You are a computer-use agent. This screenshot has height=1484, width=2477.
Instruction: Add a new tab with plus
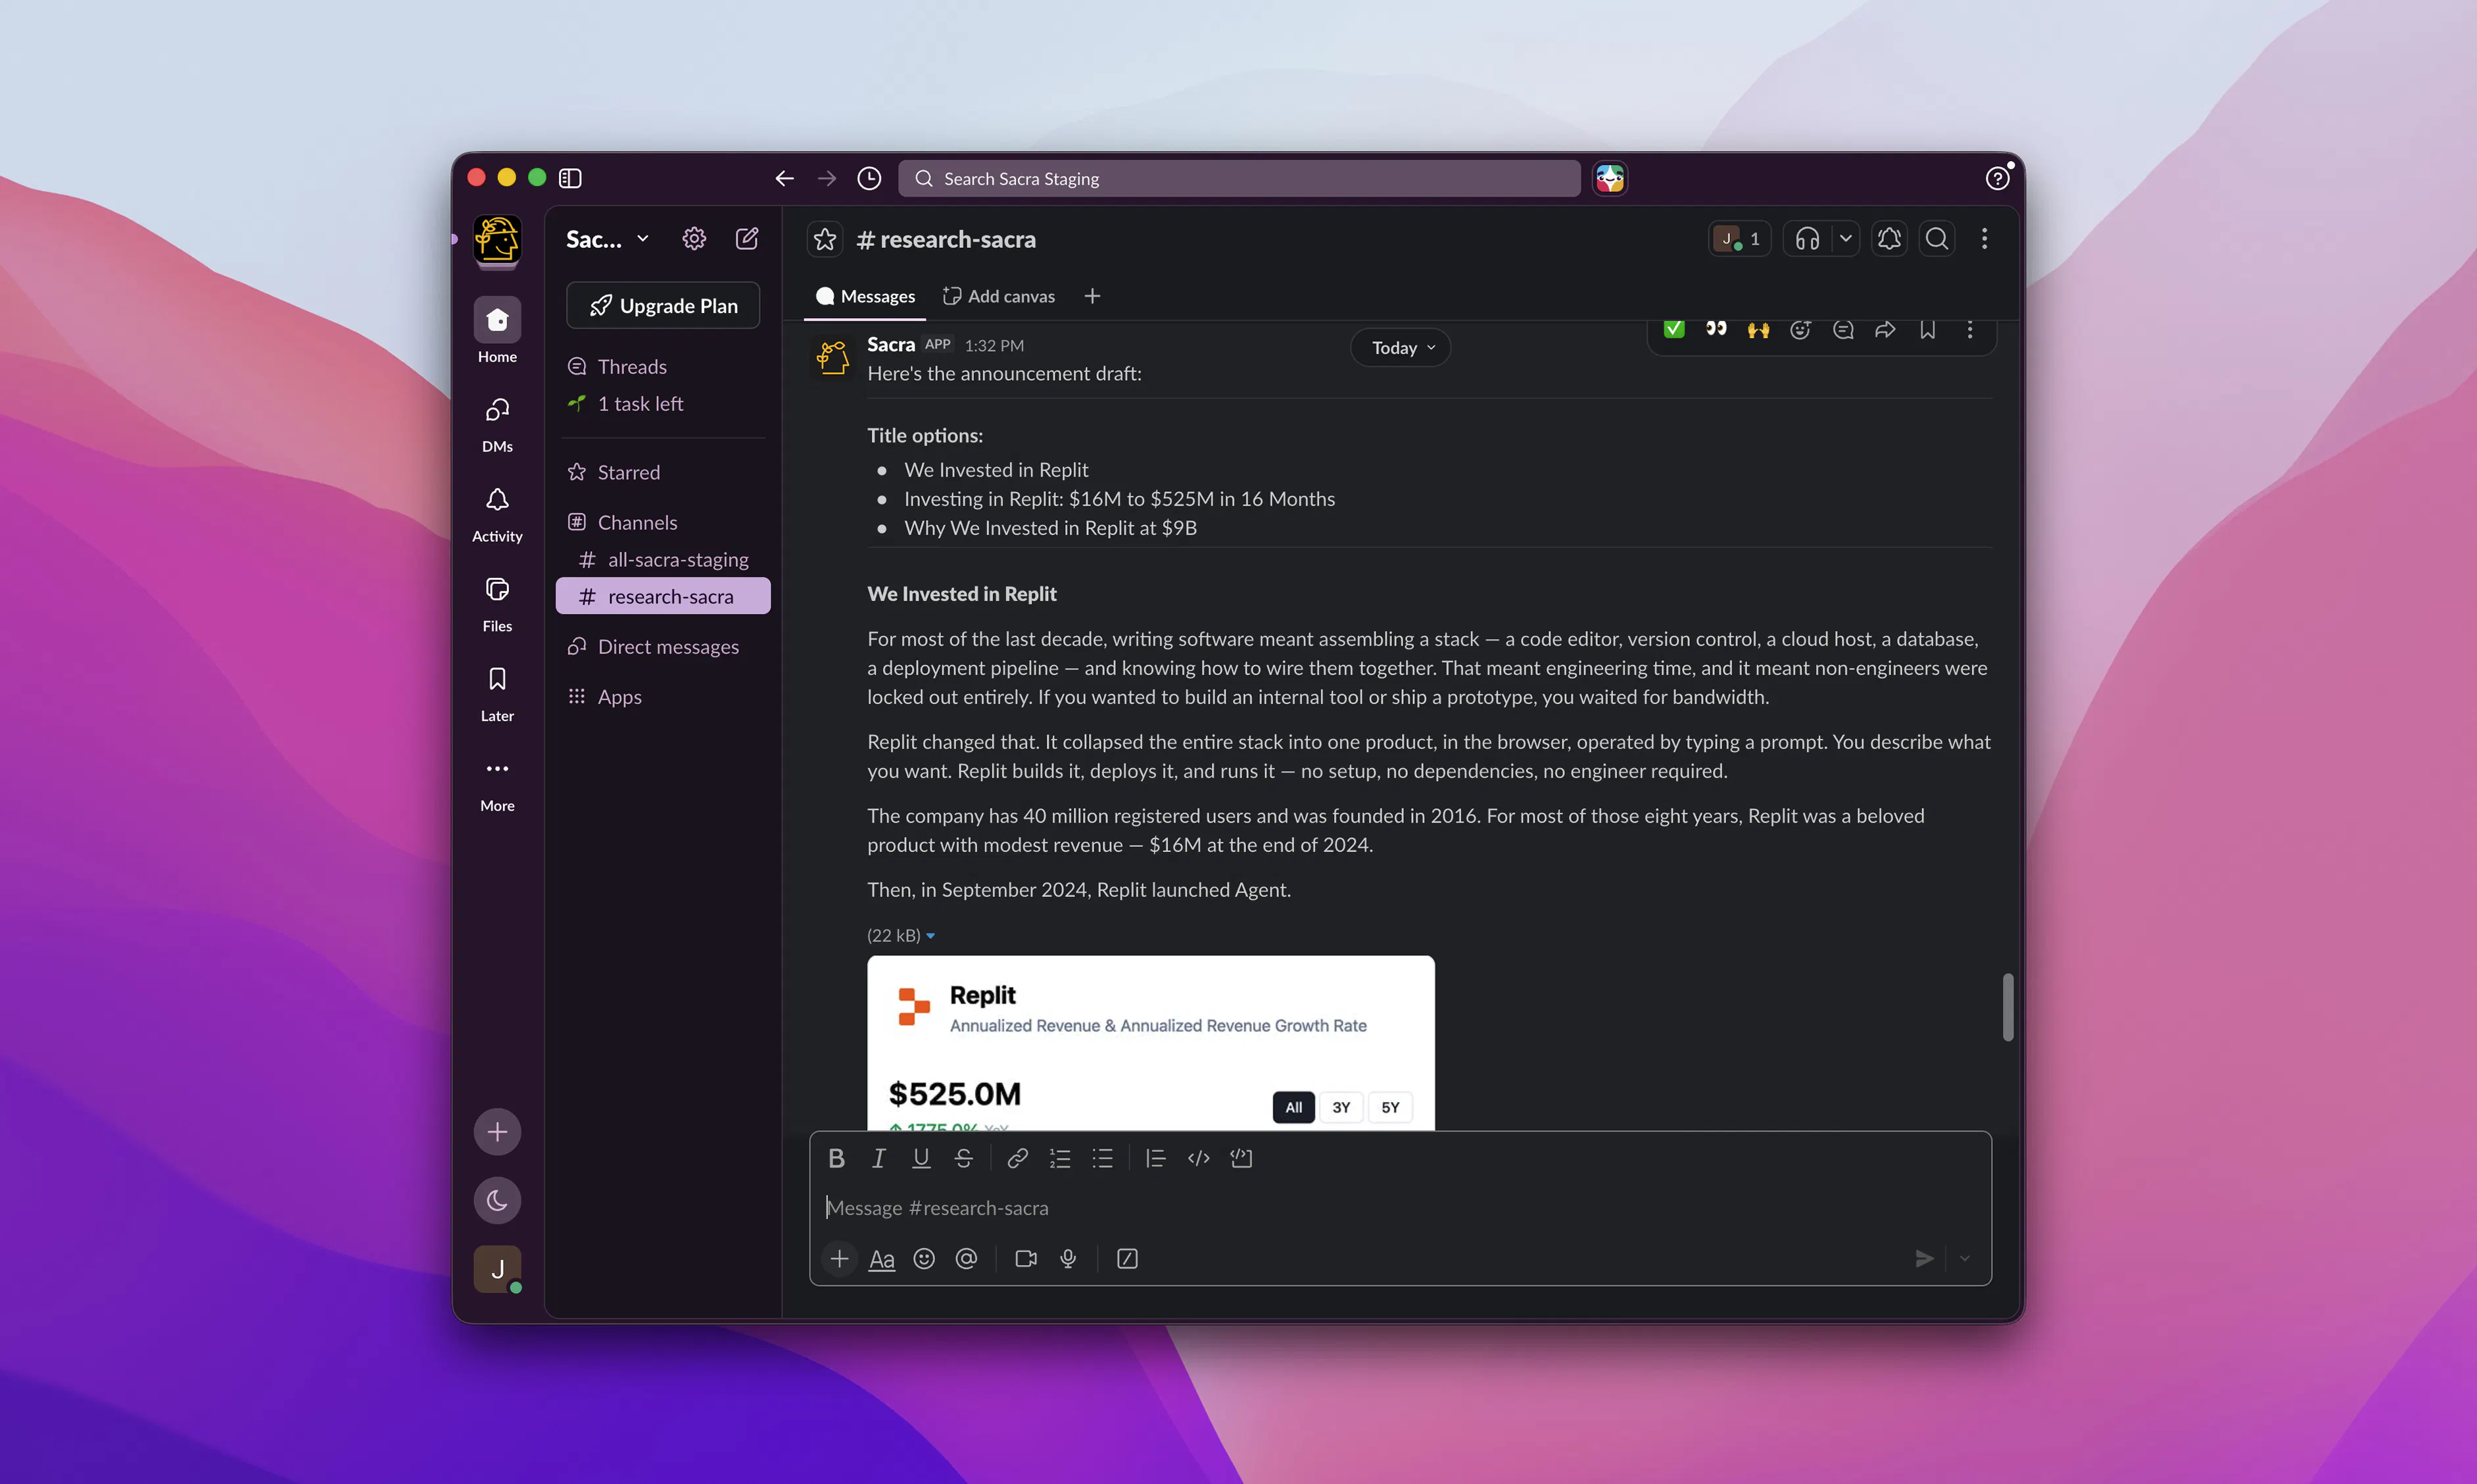1092,296
